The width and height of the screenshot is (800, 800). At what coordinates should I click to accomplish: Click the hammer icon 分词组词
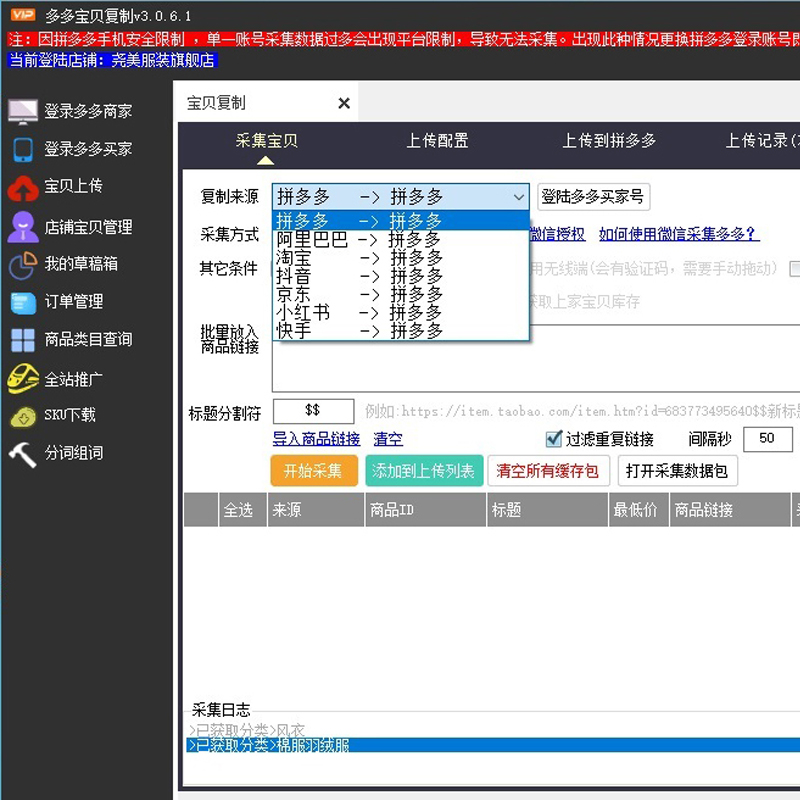pos(23,454)
